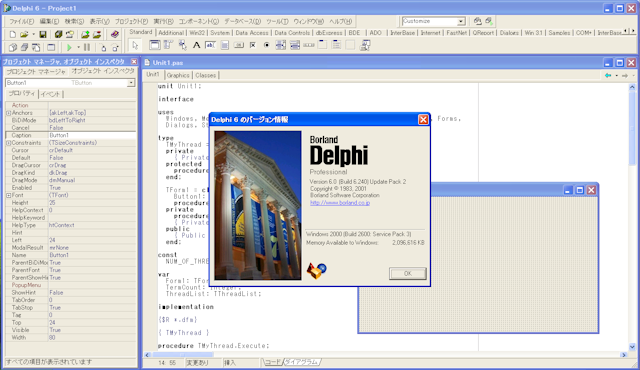Click the Toggle Form/Unit icon
Image resolution: width=640 pixels, height=370 pixels.
(x=36, y=47)
